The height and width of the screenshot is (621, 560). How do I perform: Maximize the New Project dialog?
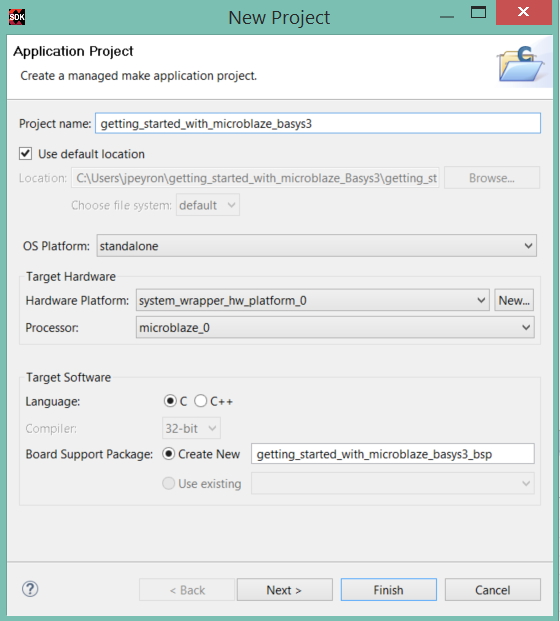point(478,13)
